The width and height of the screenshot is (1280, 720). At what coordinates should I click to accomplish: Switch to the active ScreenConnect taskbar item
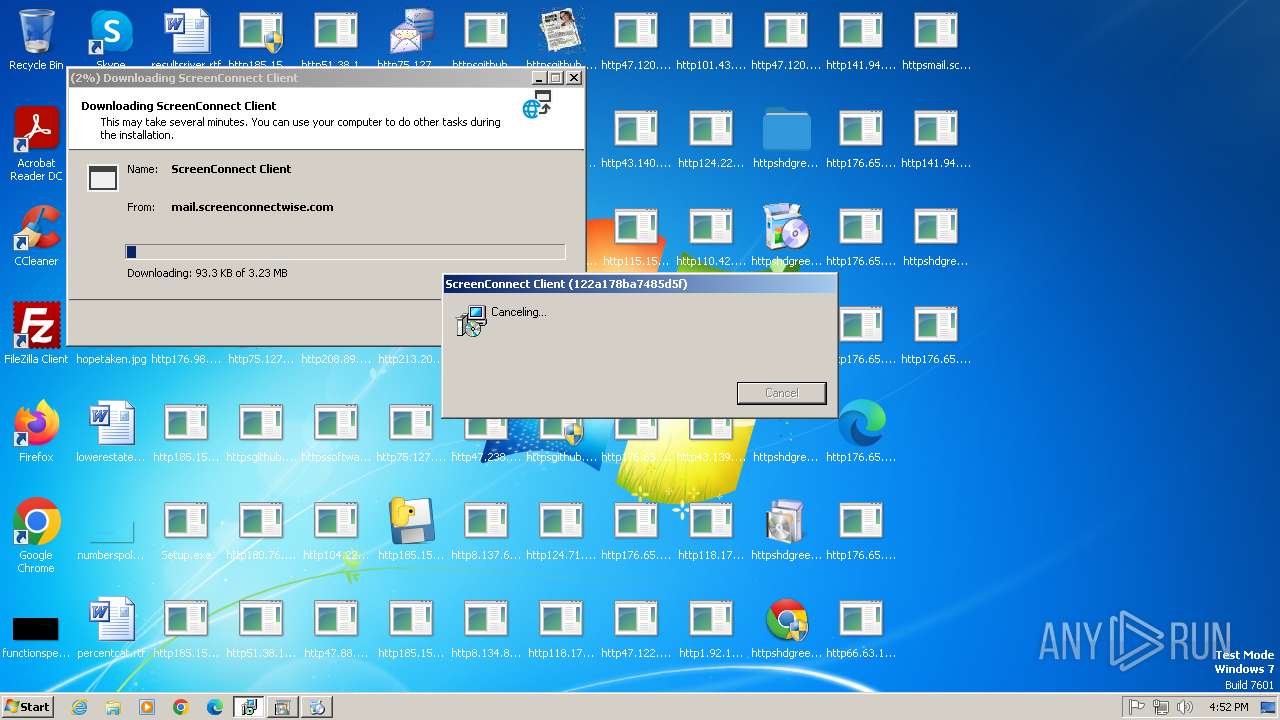(x=249, y=707)
